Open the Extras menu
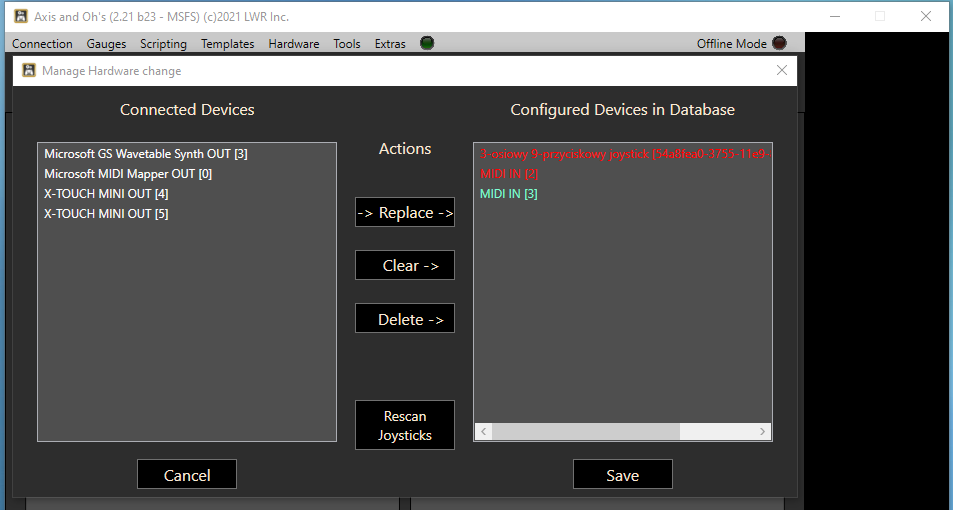The image size is (953, 510). pos(390,44)
